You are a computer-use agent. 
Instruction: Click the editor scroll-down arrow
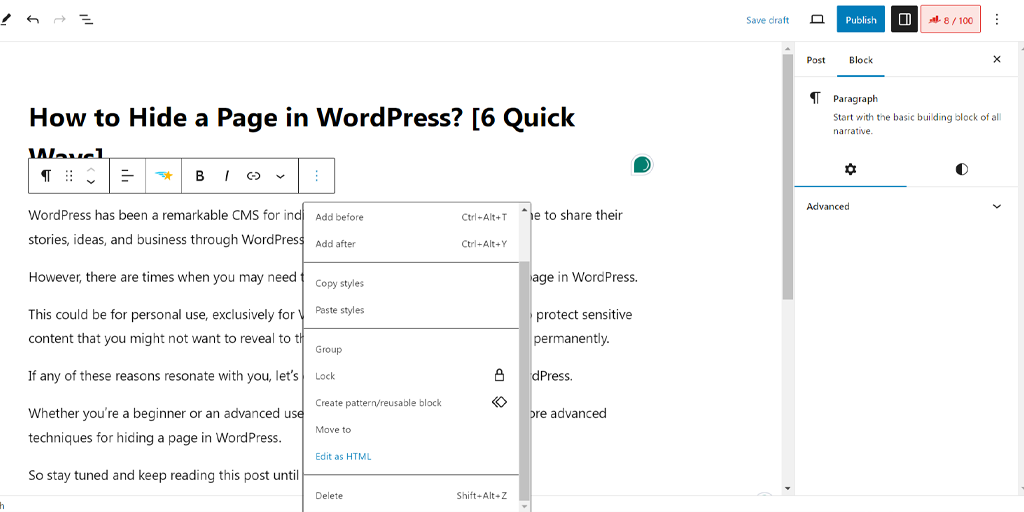[788, 488]
